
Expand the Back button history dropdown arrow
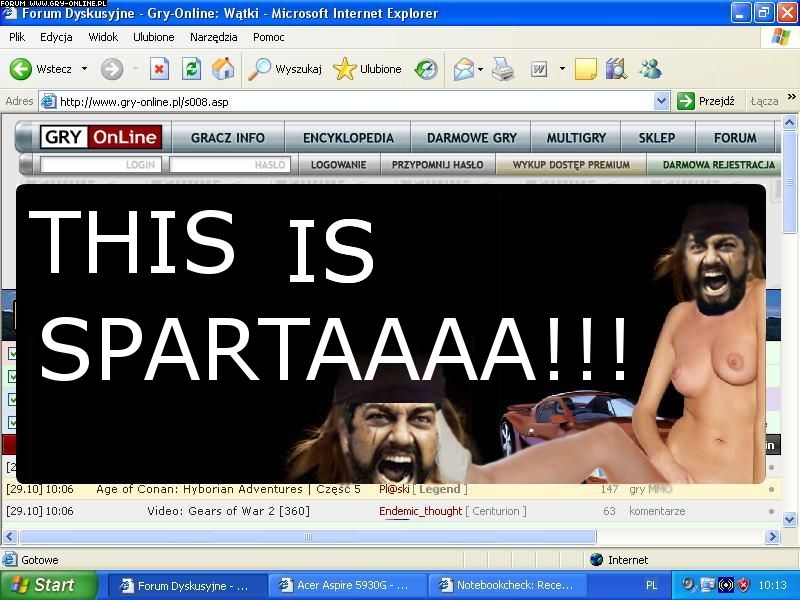pos(84,69)
